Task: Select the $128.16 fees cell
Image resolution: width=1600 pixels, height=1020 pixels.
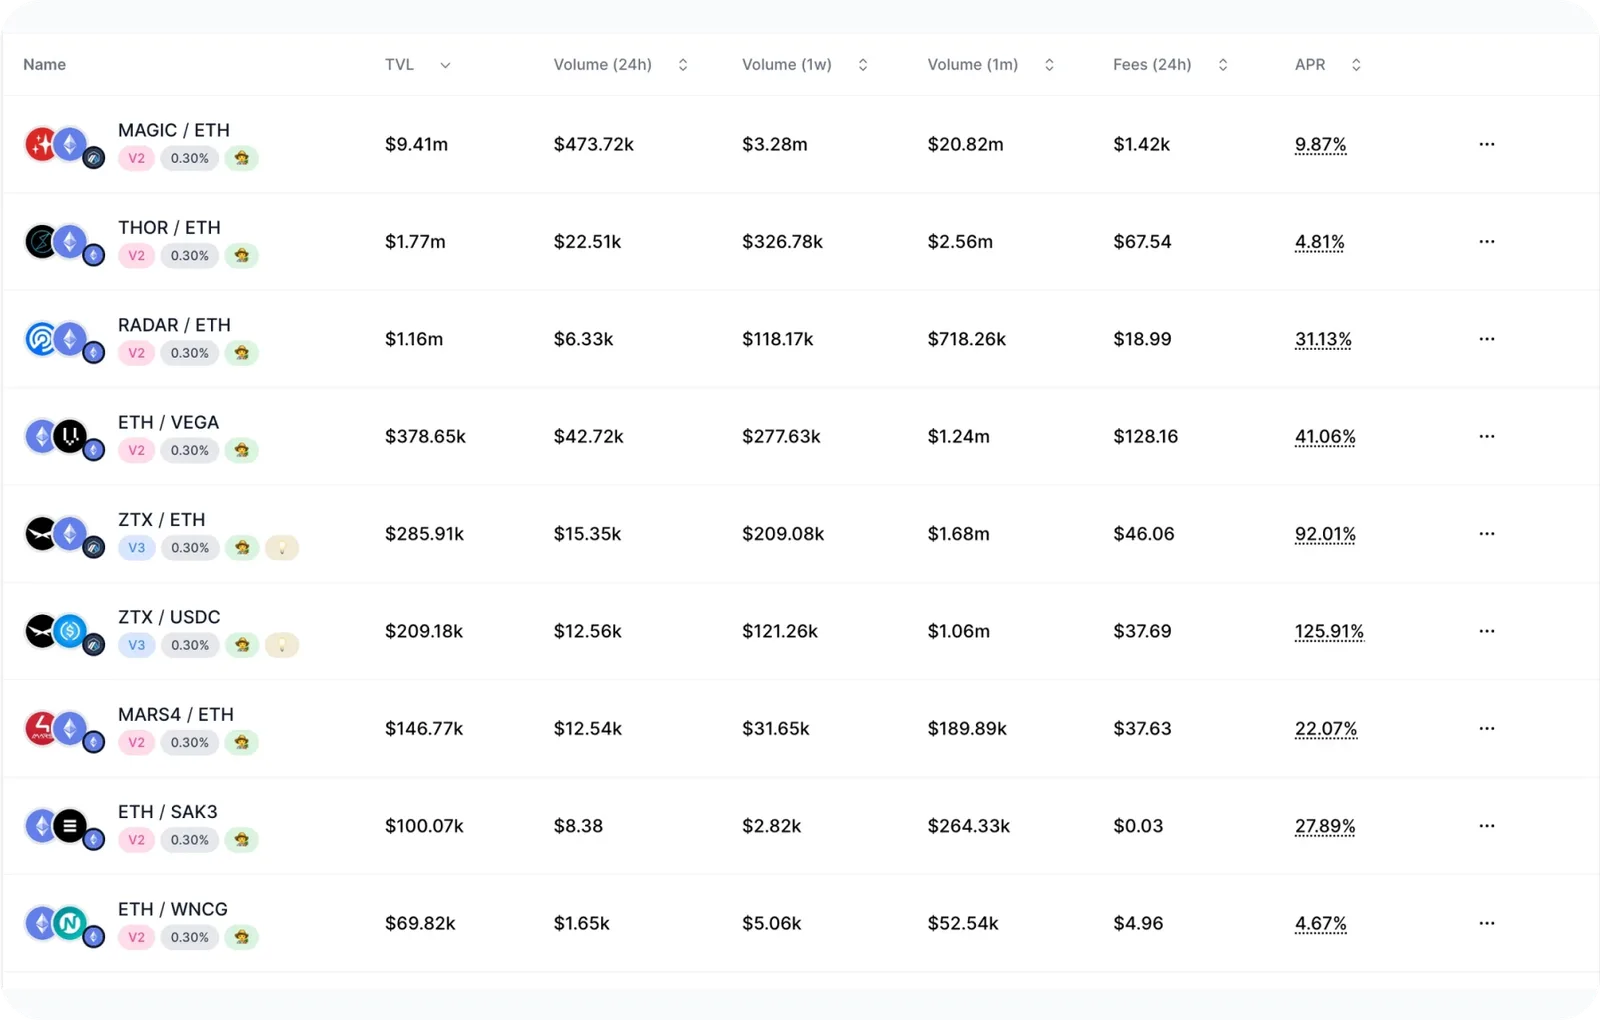Action: tap(1146, 436)
